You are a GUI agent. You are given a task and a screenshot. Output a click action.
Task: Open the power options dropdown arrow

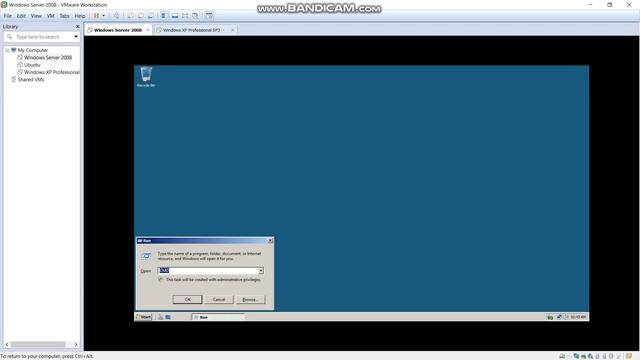(104, 16)
